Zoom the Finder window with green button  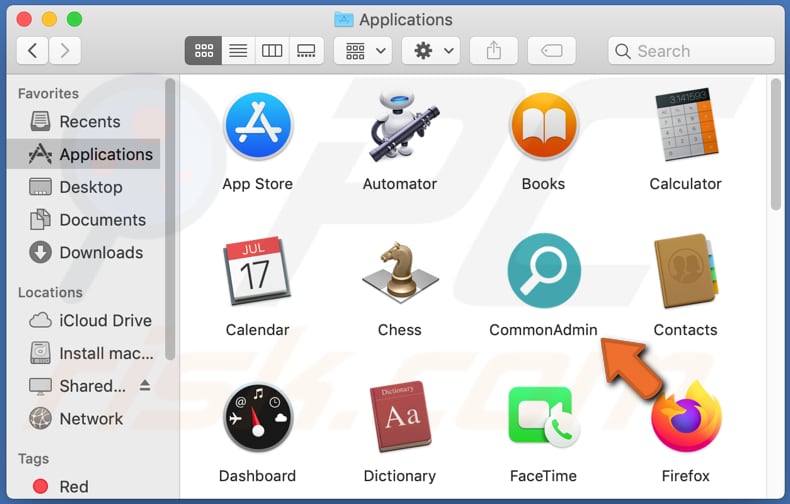(x=75, y=19)
